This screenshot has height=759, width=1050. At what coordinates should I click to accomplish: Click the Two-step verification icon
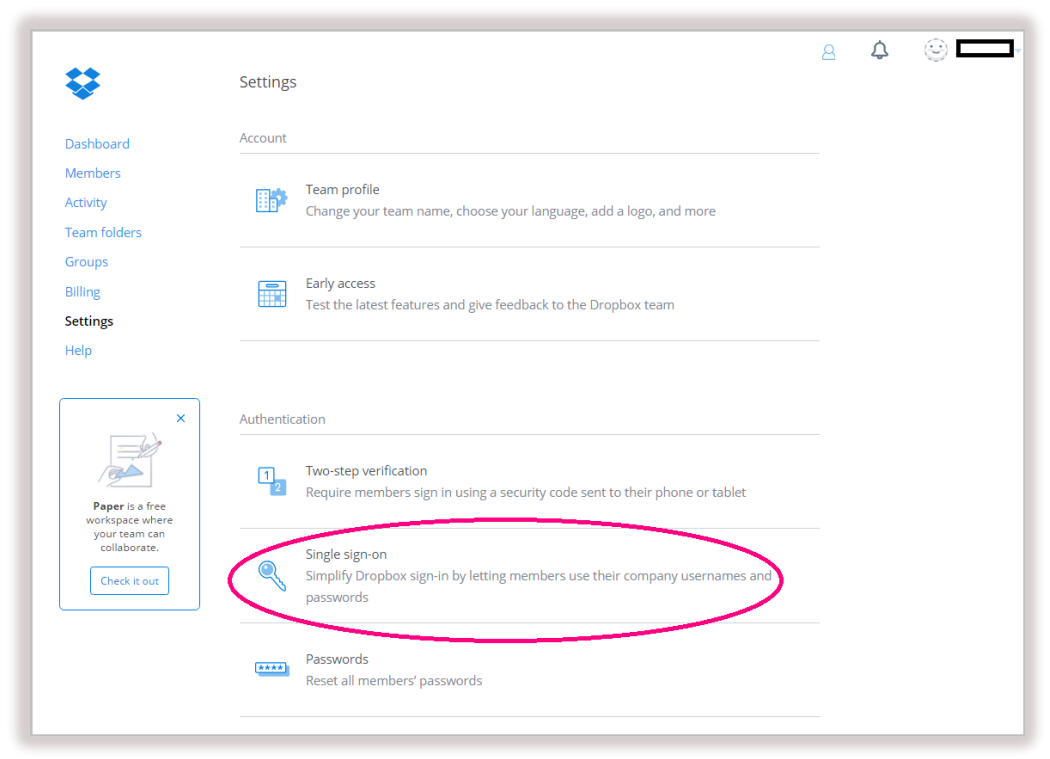click(272, 481)
